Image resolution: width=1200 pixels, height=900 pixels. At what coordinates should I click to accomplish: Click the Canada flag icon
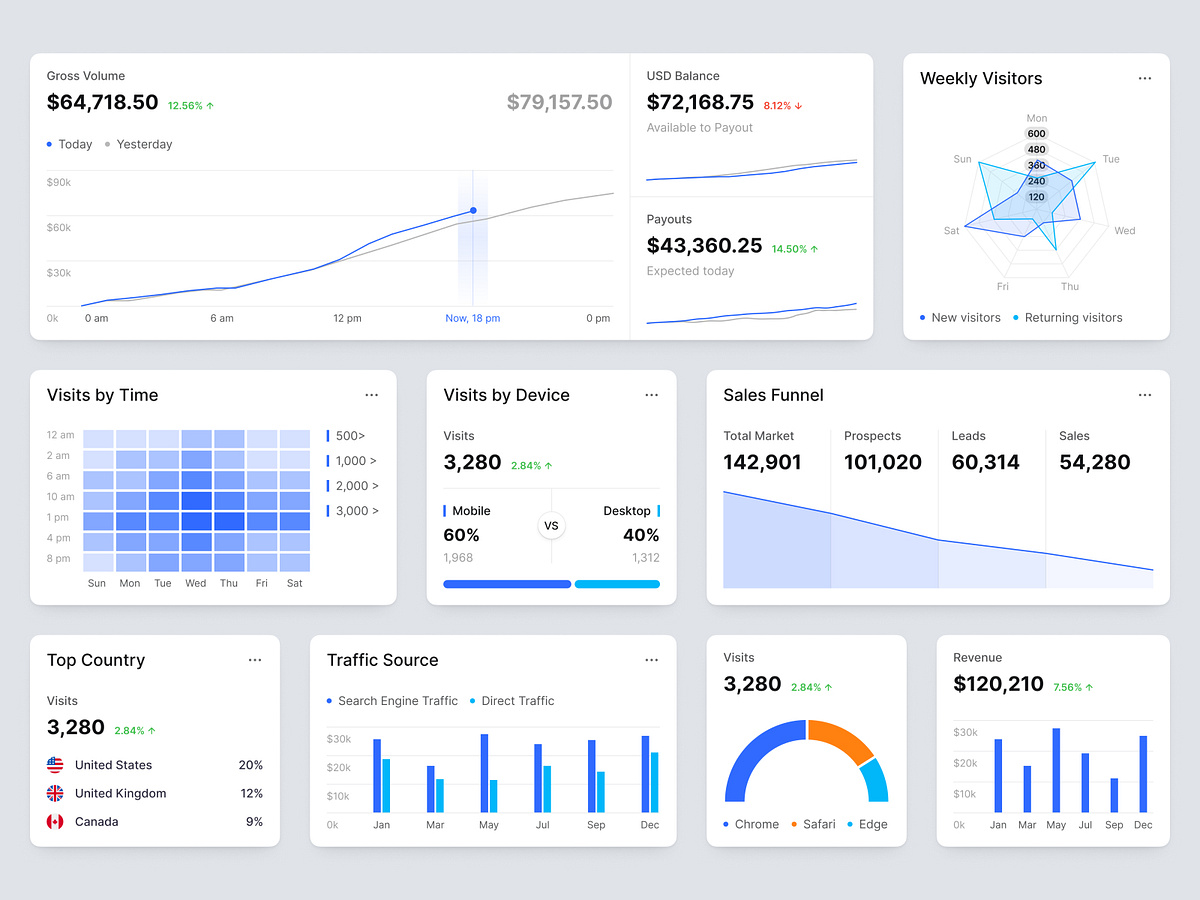pos(55,821)
